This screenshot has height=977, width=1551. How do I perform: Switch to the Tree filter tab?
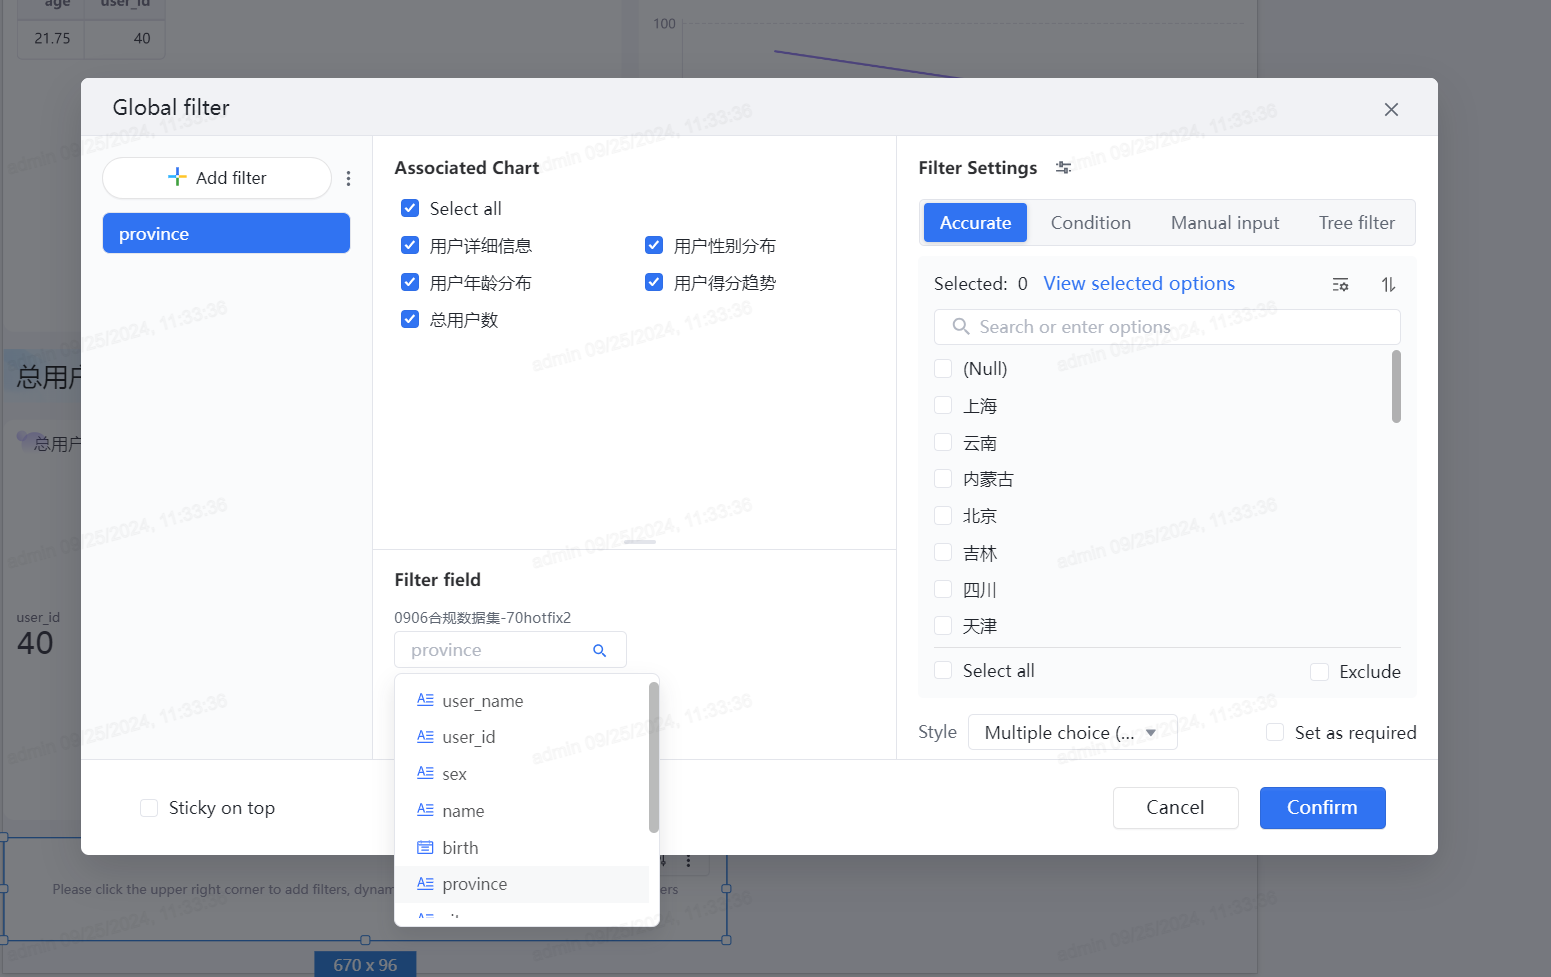[1356, 223]
